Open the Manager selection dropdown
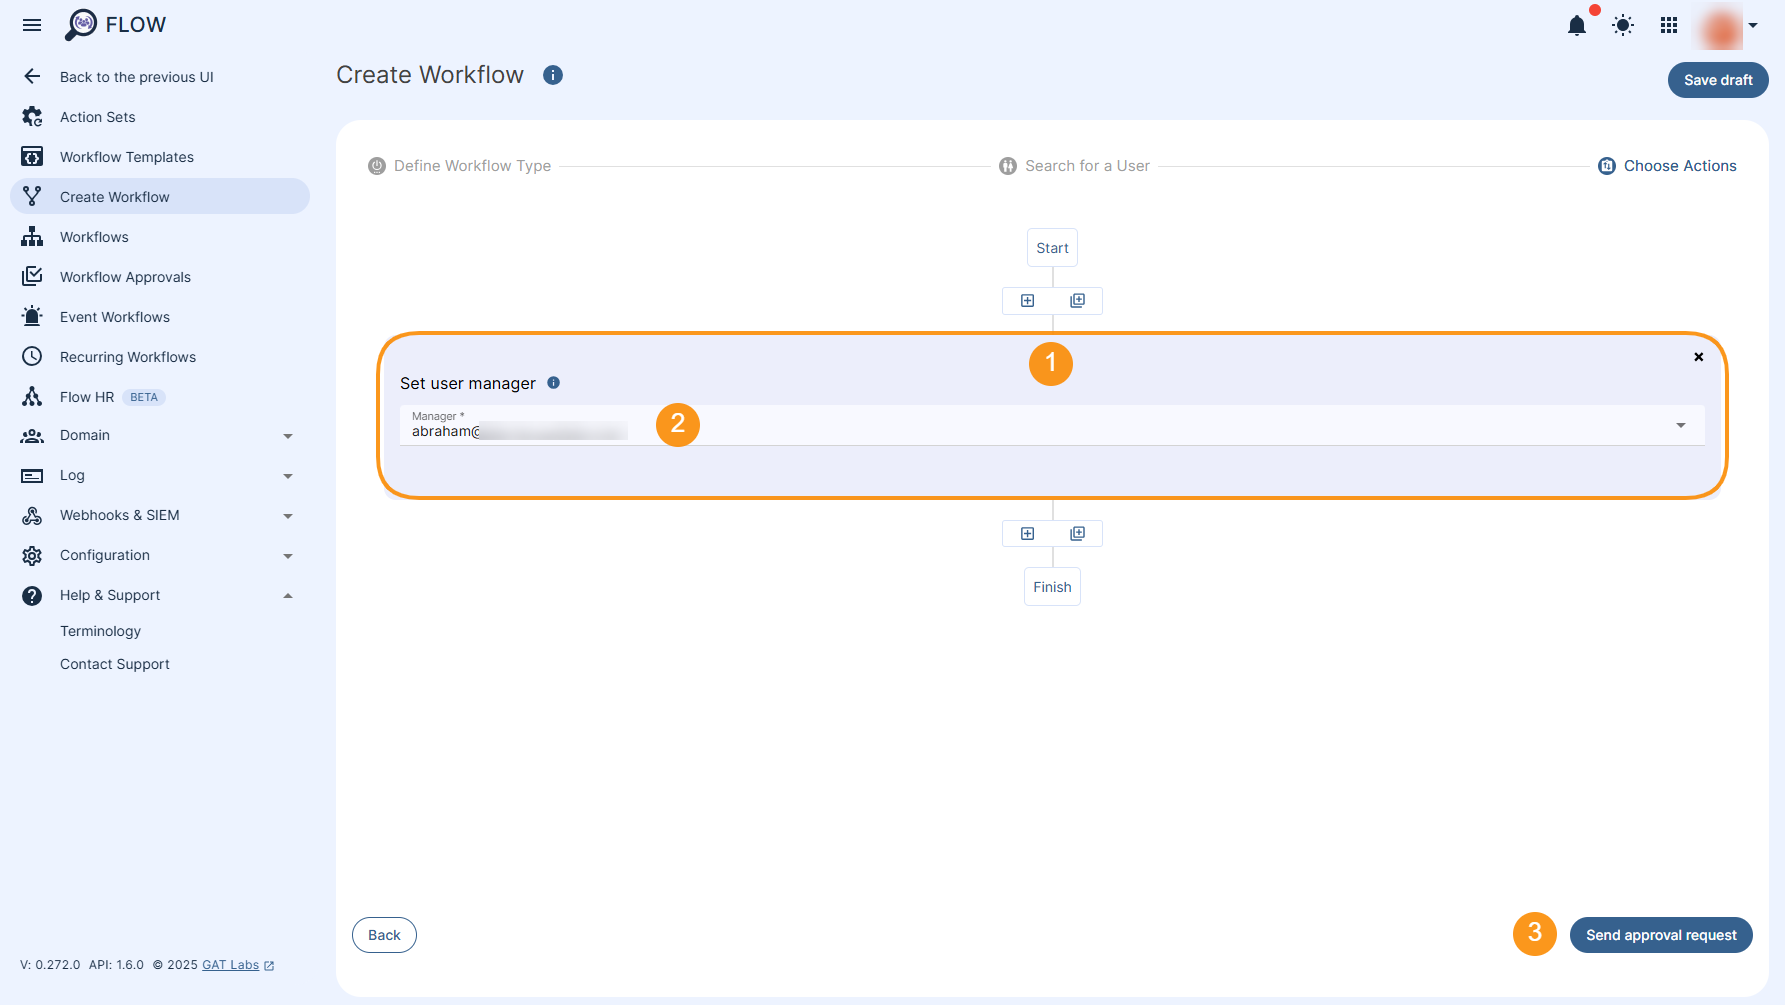The height and width of the screenshot is (1005, 1785). click(x=1680, y=425)
